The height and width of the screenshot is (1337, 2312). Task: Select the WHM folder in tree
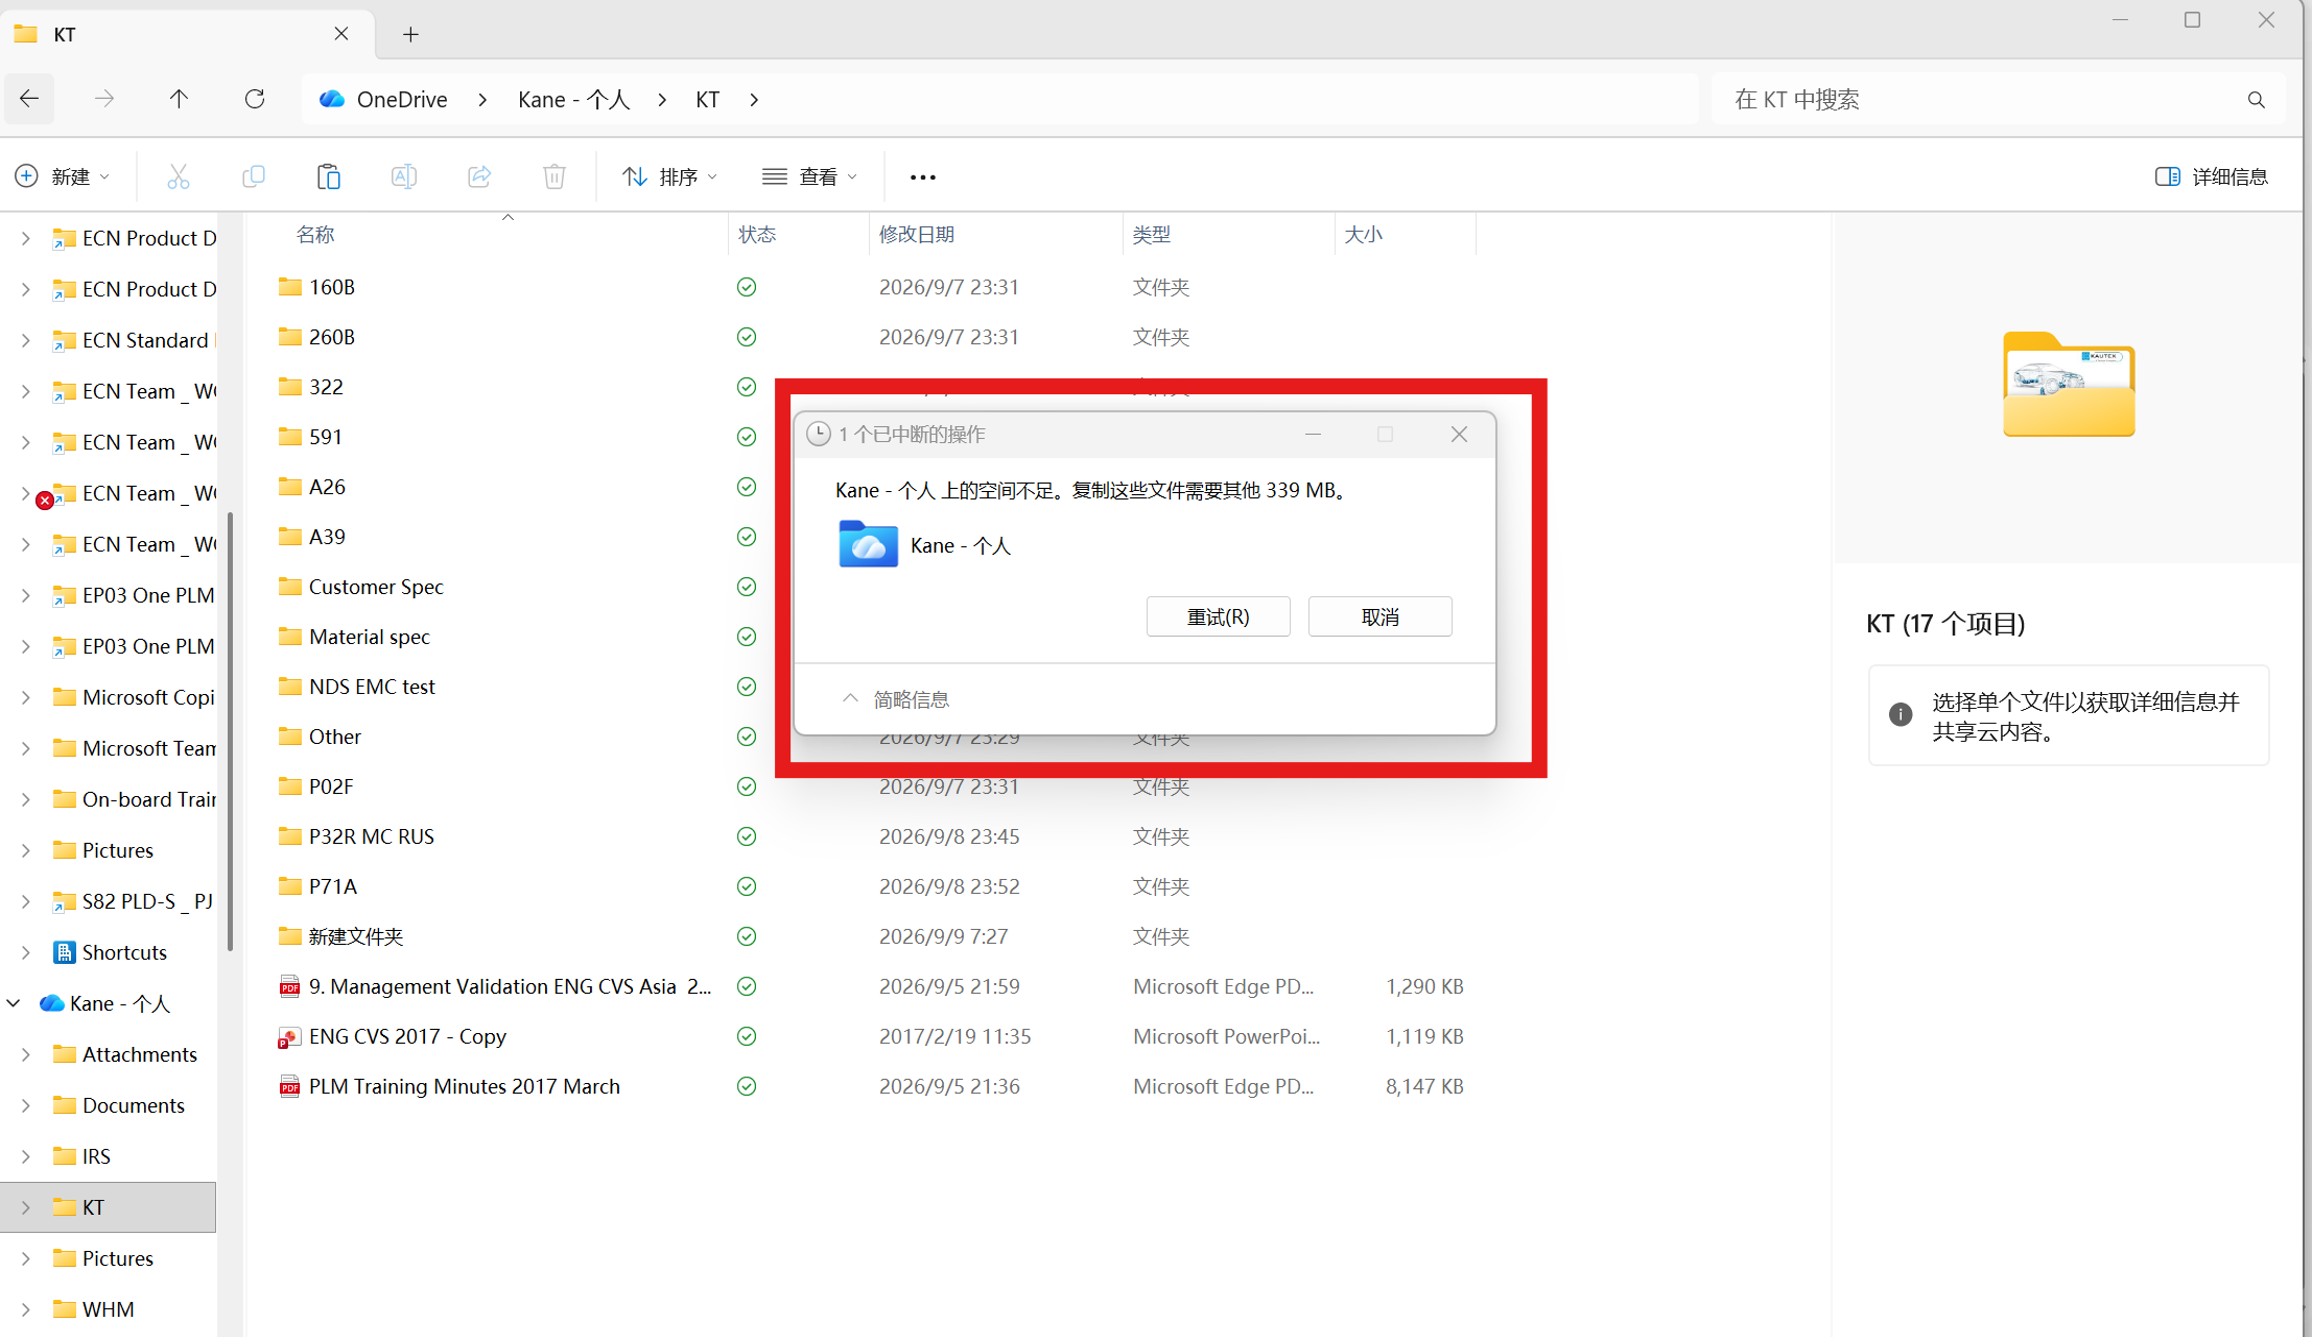[108, 1309]
